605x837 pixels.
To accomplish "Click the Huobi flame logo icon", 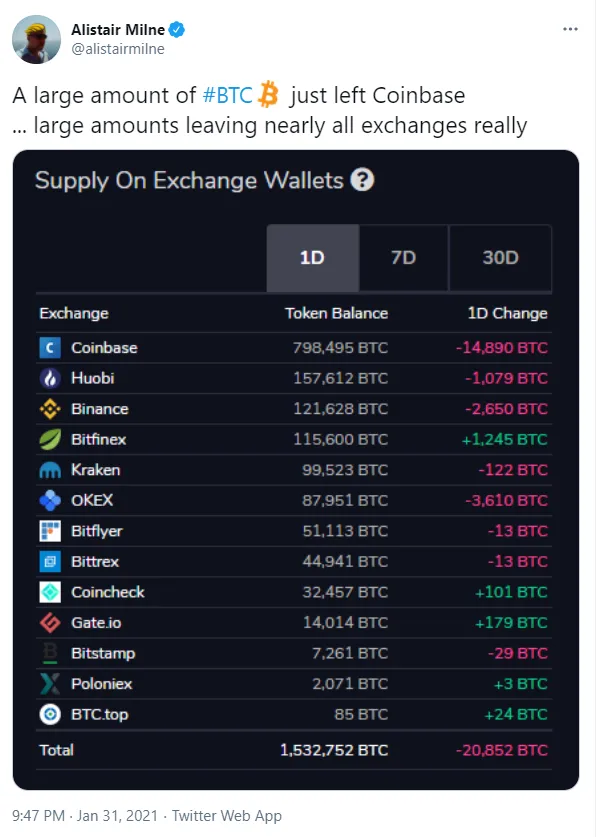I will pos(50,378).
